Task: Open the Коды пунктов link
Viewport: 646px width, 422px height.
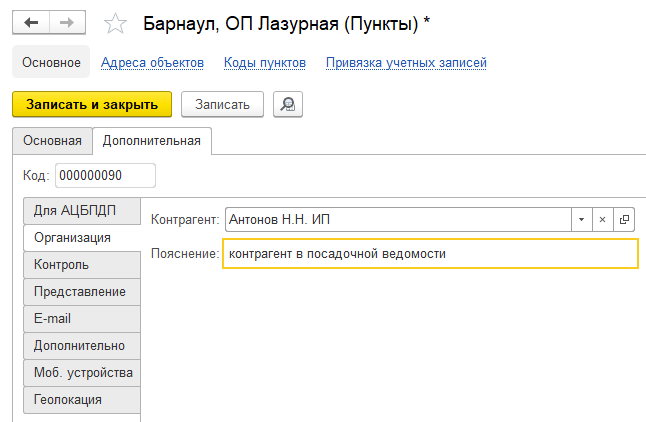Action: click(x=265, y=63)
